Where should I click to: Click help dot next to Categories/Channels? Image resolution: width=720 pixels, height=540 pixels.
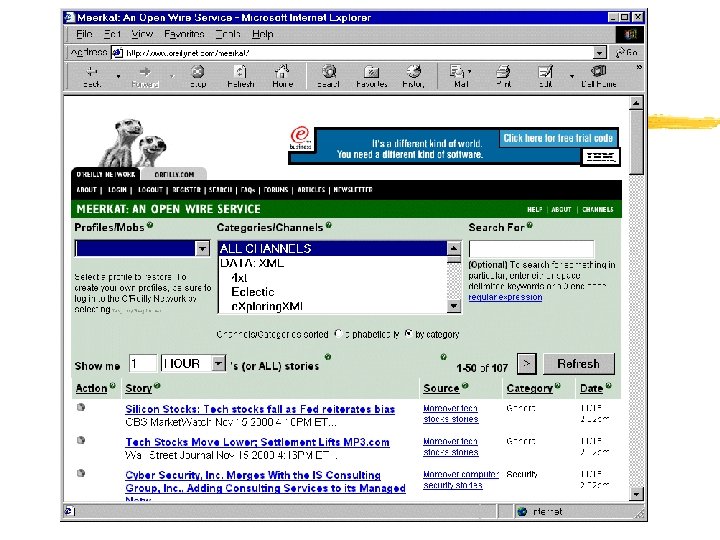point(328,225)
